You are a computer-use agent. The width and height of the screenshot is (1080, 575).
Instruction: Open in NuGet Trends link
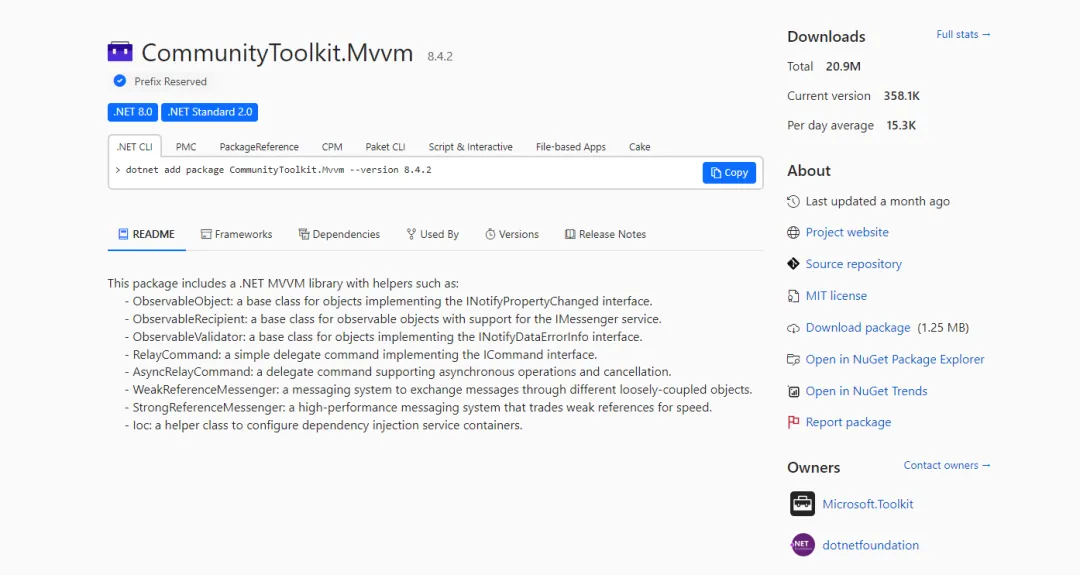tap(866, 391)
